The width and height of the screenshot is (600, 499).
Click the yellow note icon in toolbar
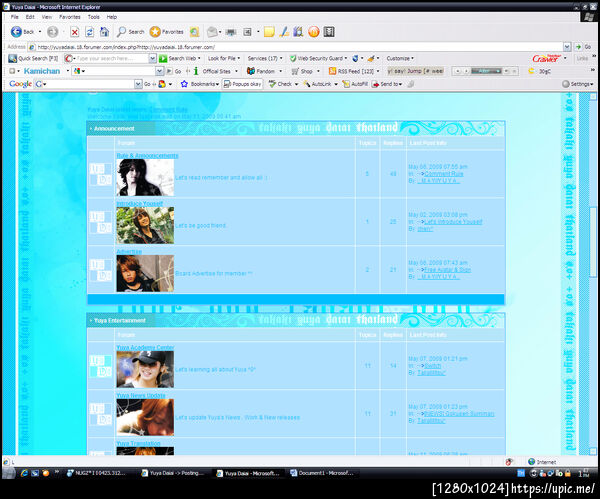[x=269, y=32]
